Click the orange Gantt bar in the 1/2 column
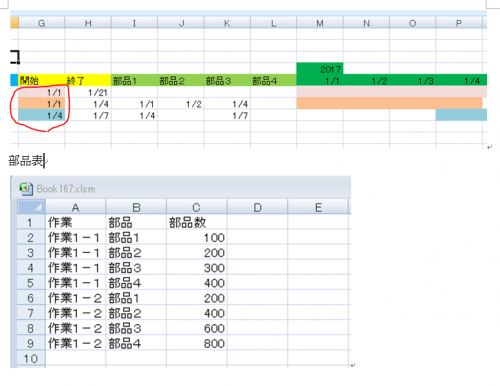 (x=366, y=103)
